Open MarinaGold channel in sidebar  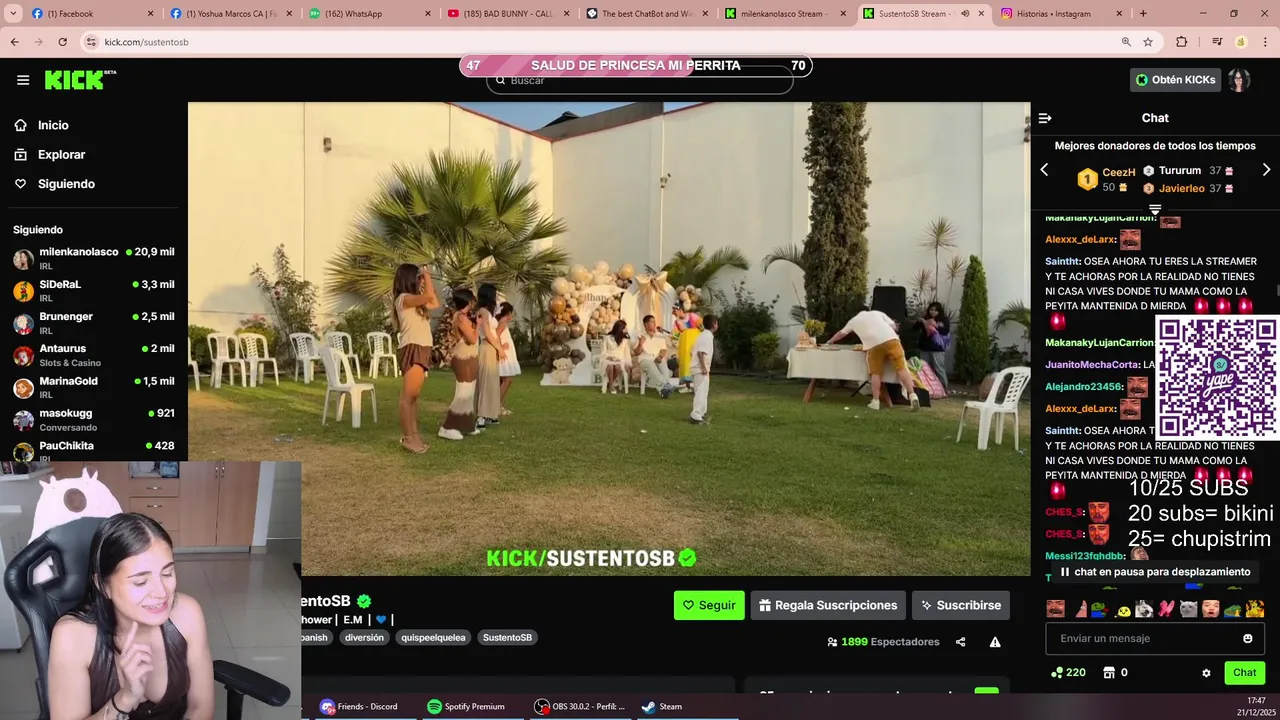[x=94, y=388]
